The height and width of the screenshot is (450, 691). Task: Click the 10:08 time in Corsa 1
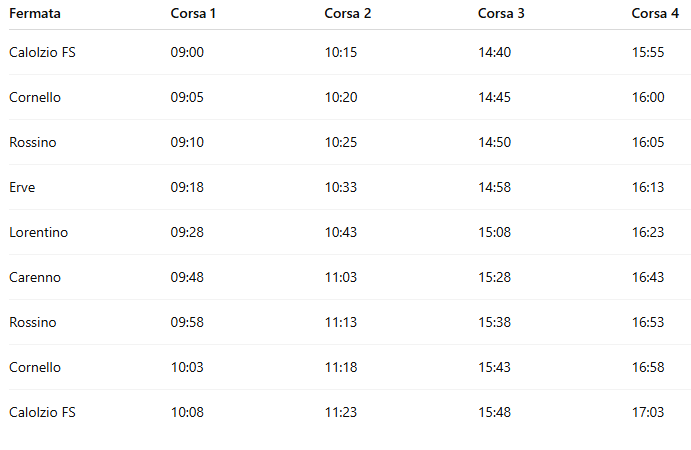(187, 412)
